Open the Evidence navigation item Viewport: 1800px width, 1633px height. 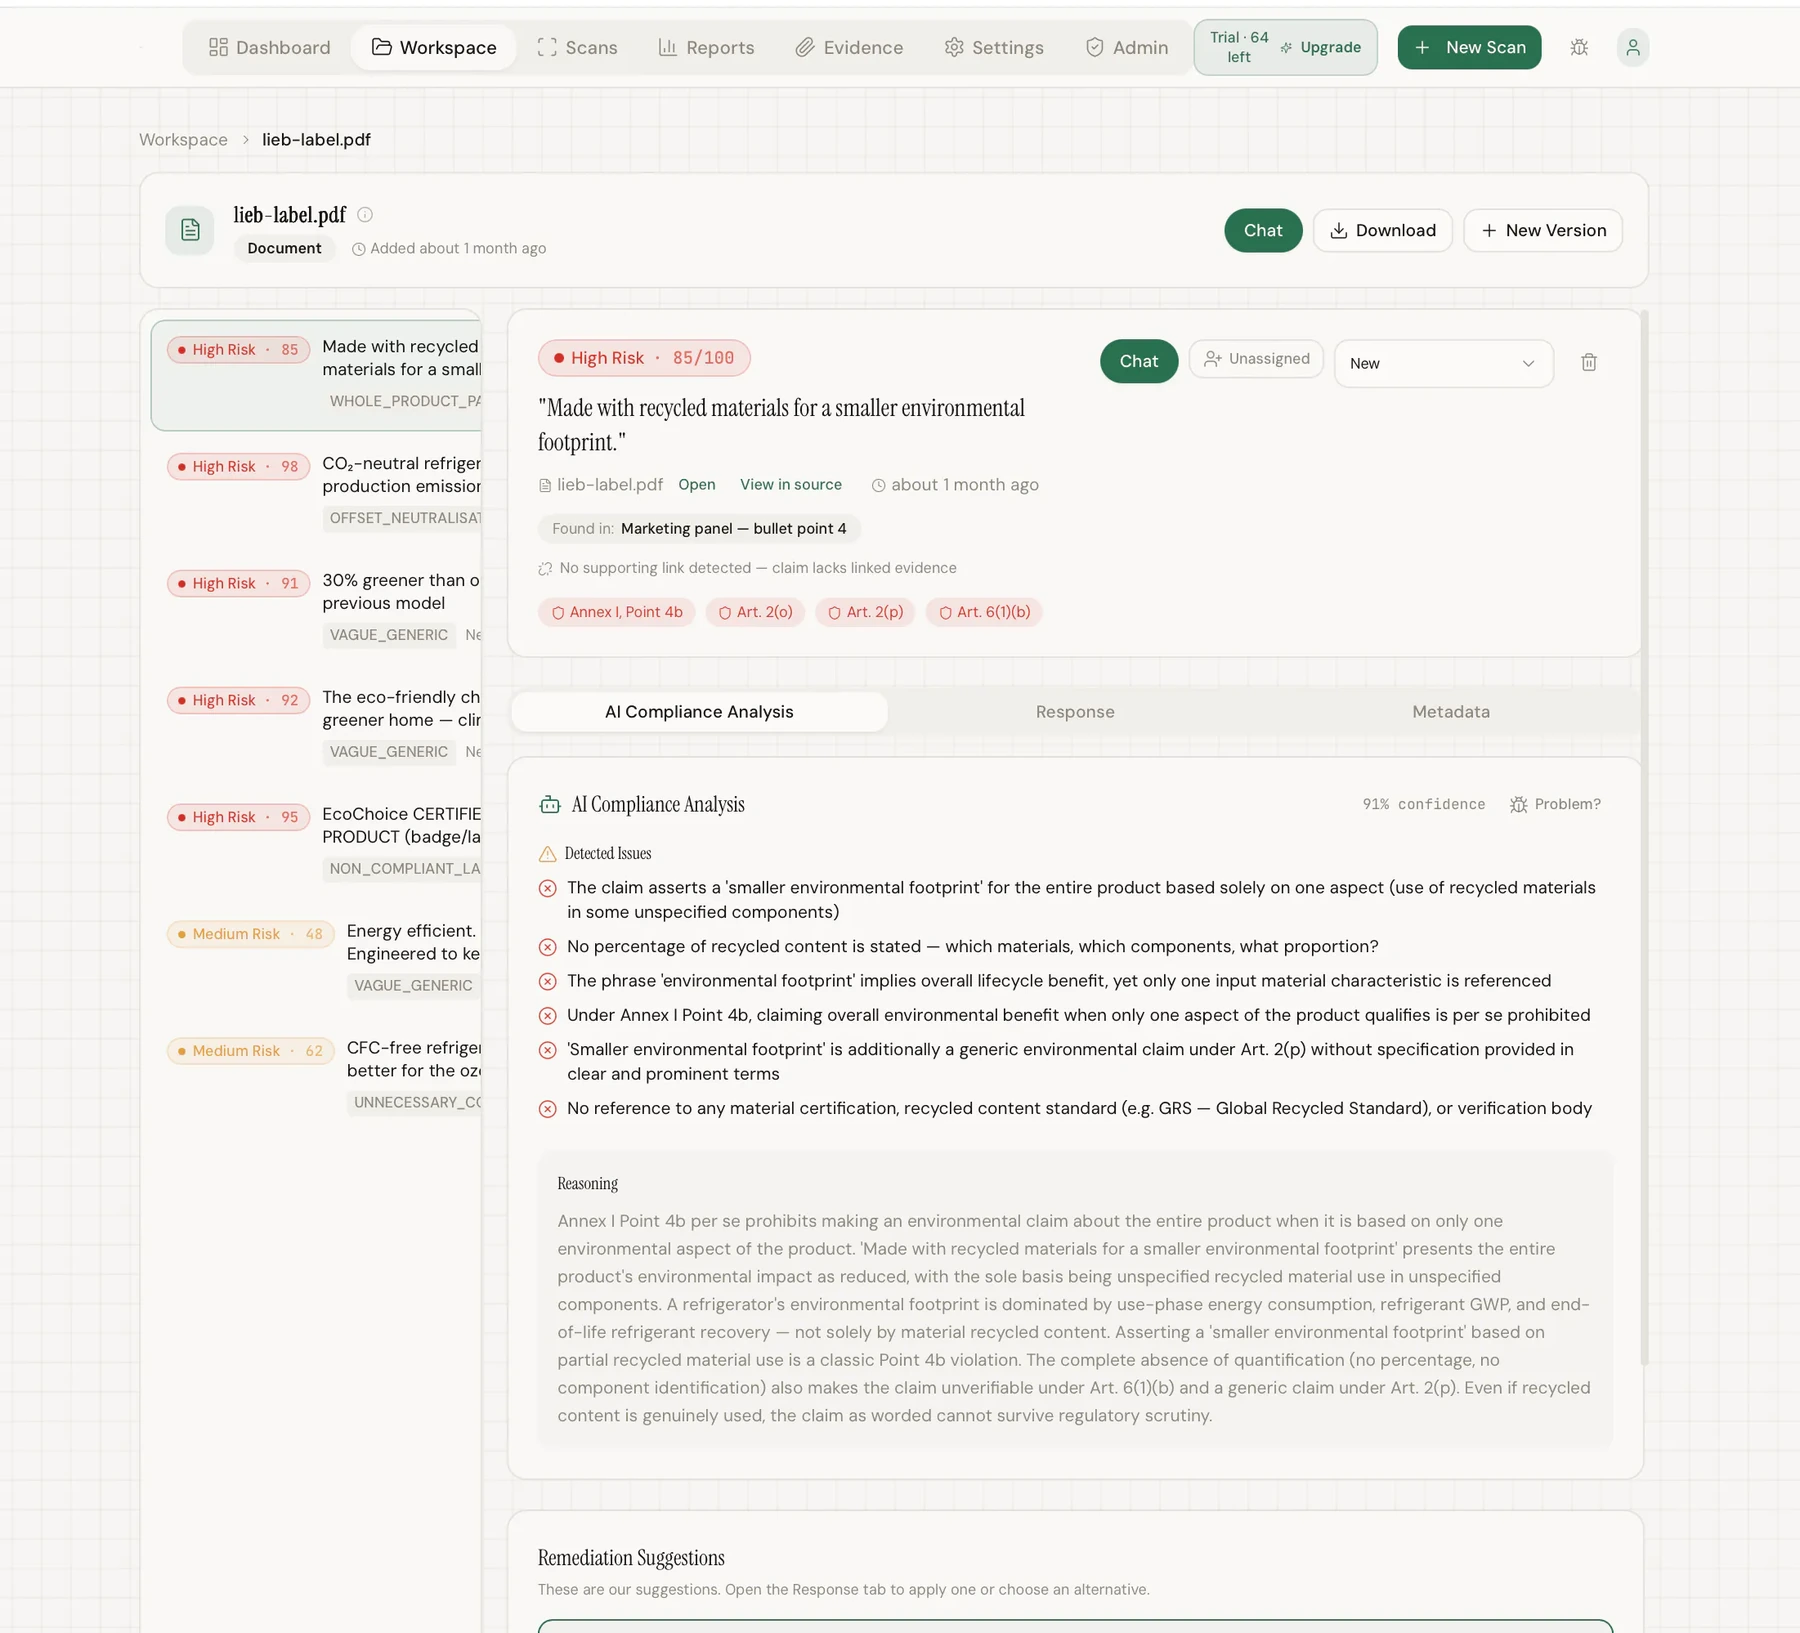click(x=849, y=47)
